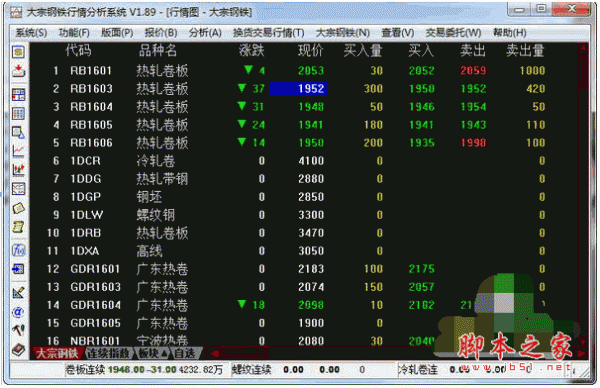Open the grid table view icon
This screenshot has width=600, height=388.
point(18,114)
